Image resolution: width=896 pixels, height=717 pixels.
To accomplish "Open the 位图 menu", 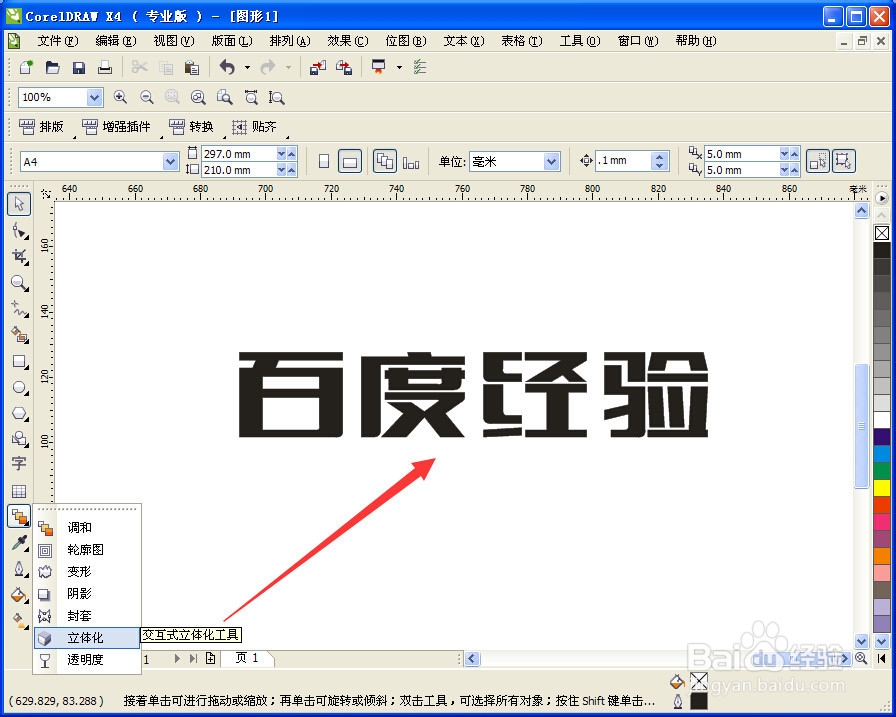I will click(x=406, y=41).
